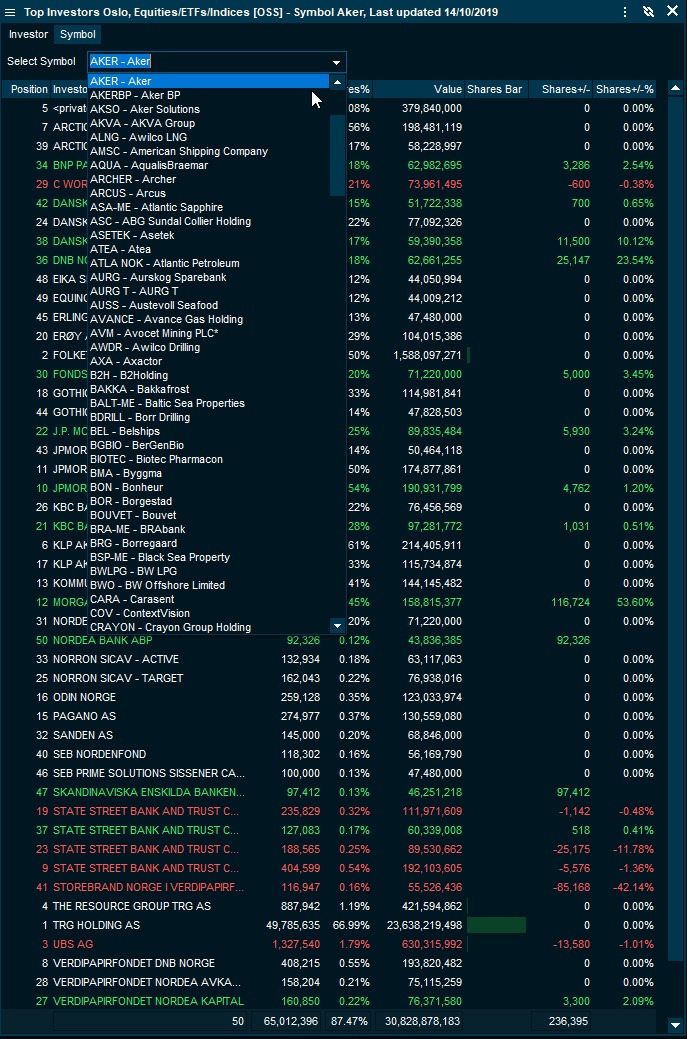Screen dimensions: 687x1039
Task: Switch to the Investor tab
Action: click(28, 34)
